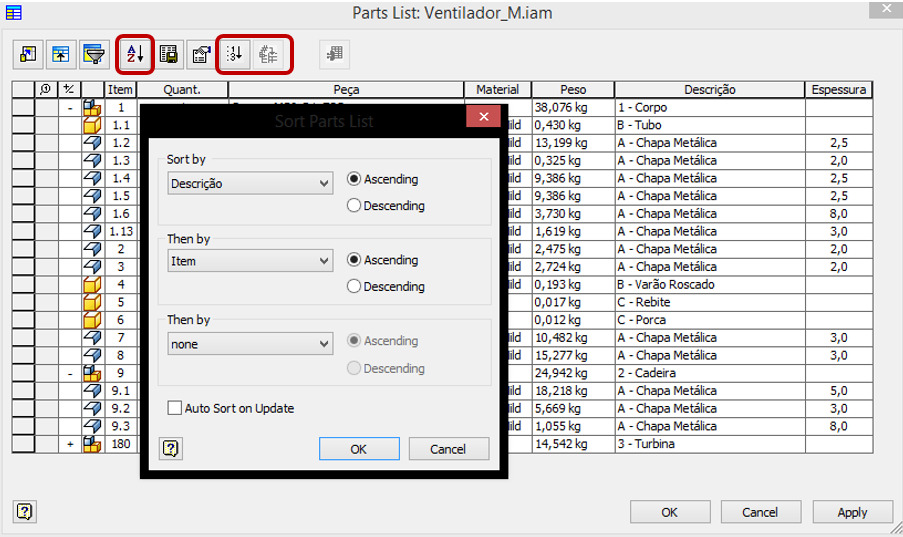Viewport: 903px width, 537px height.
Task: Open the Sort by Descrição dropdown
Action: tap(250, 184)
